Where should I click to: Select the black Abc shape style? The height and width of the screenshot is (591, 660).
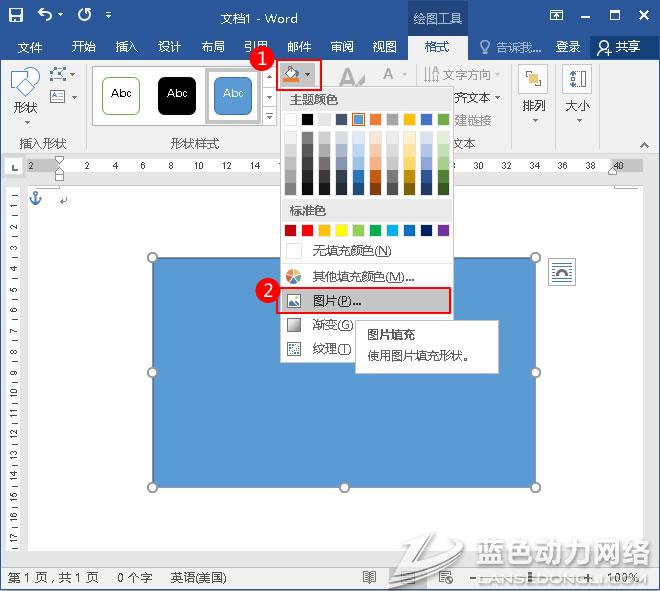point(177,94)
